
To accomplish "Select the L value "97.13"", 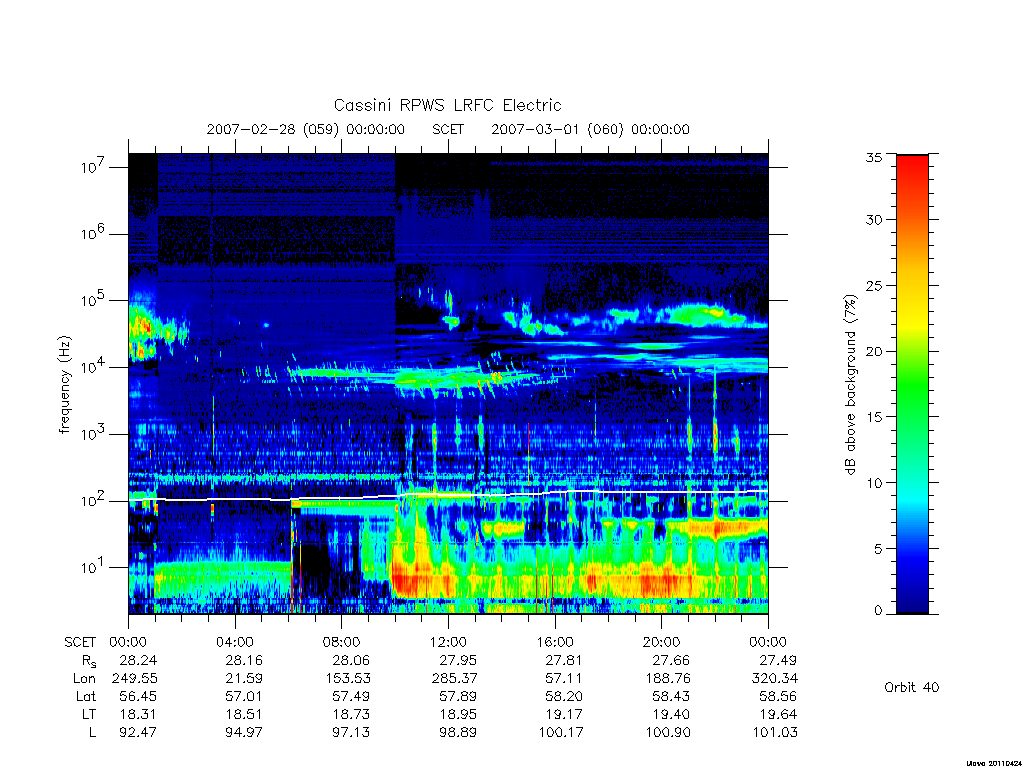I will [x=351, y=733].
